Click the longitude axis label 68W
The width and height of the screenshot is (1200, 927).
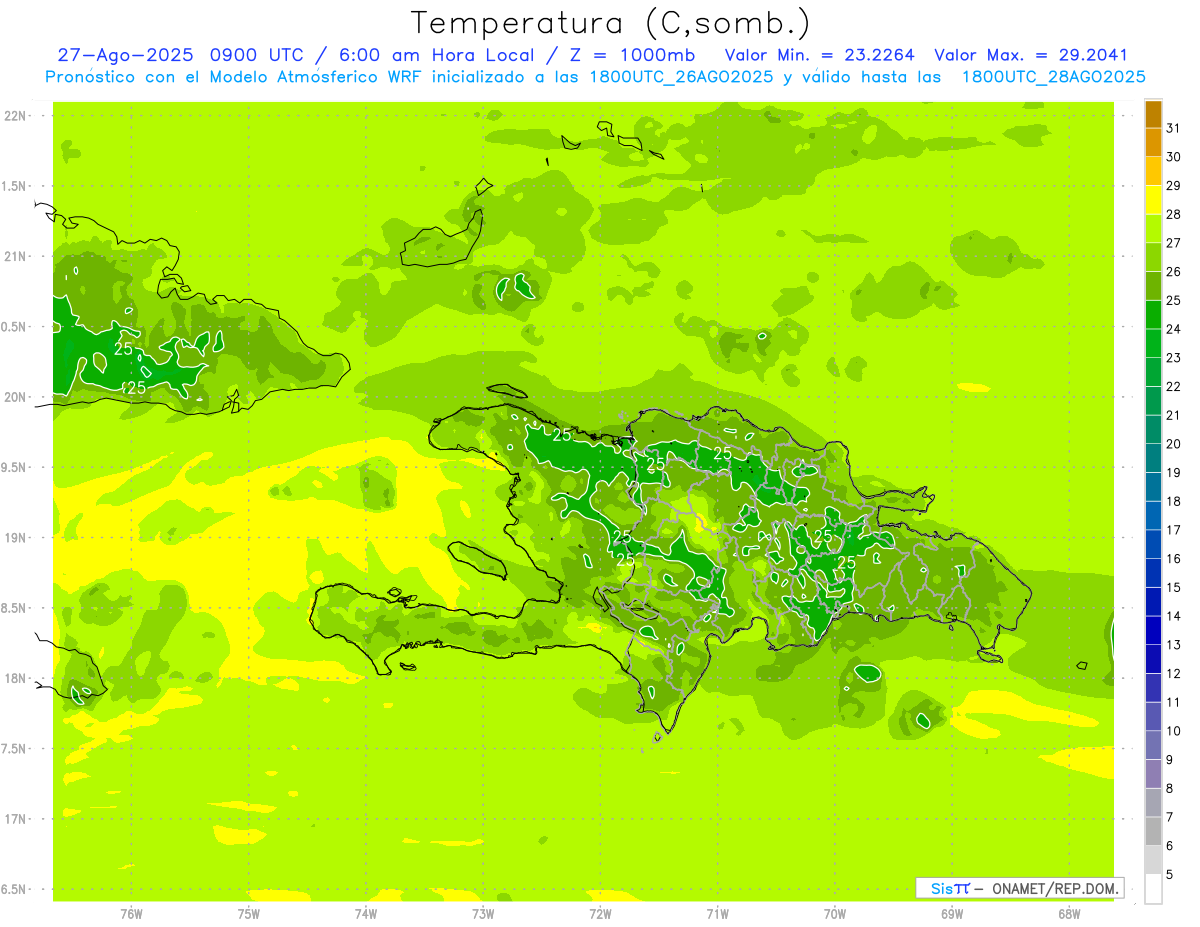pos(1069,914)
